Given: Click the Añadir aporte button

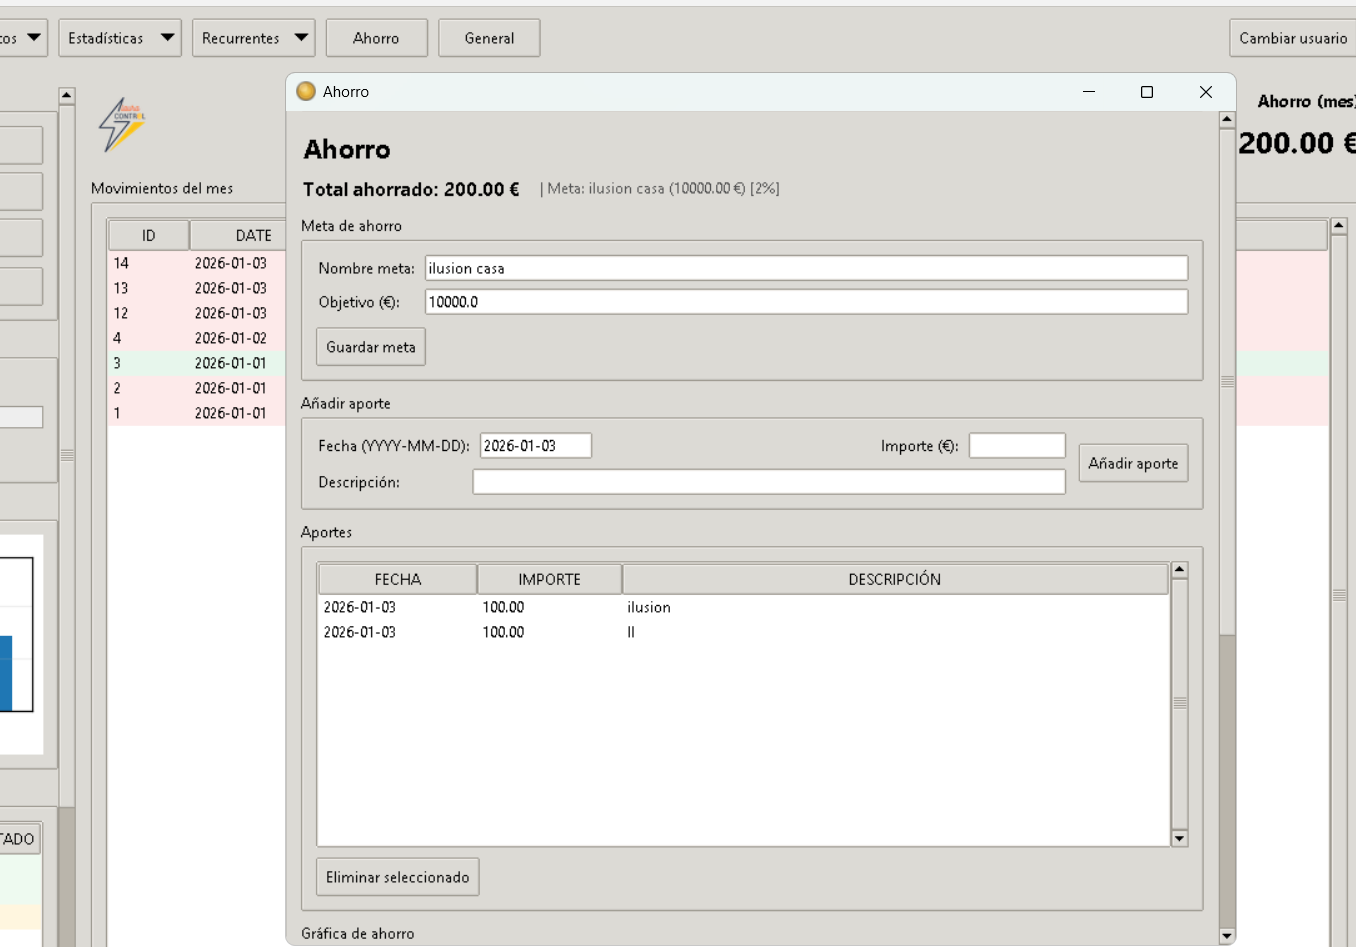Looking at the screenshot, I should [x=1133, y=463].
